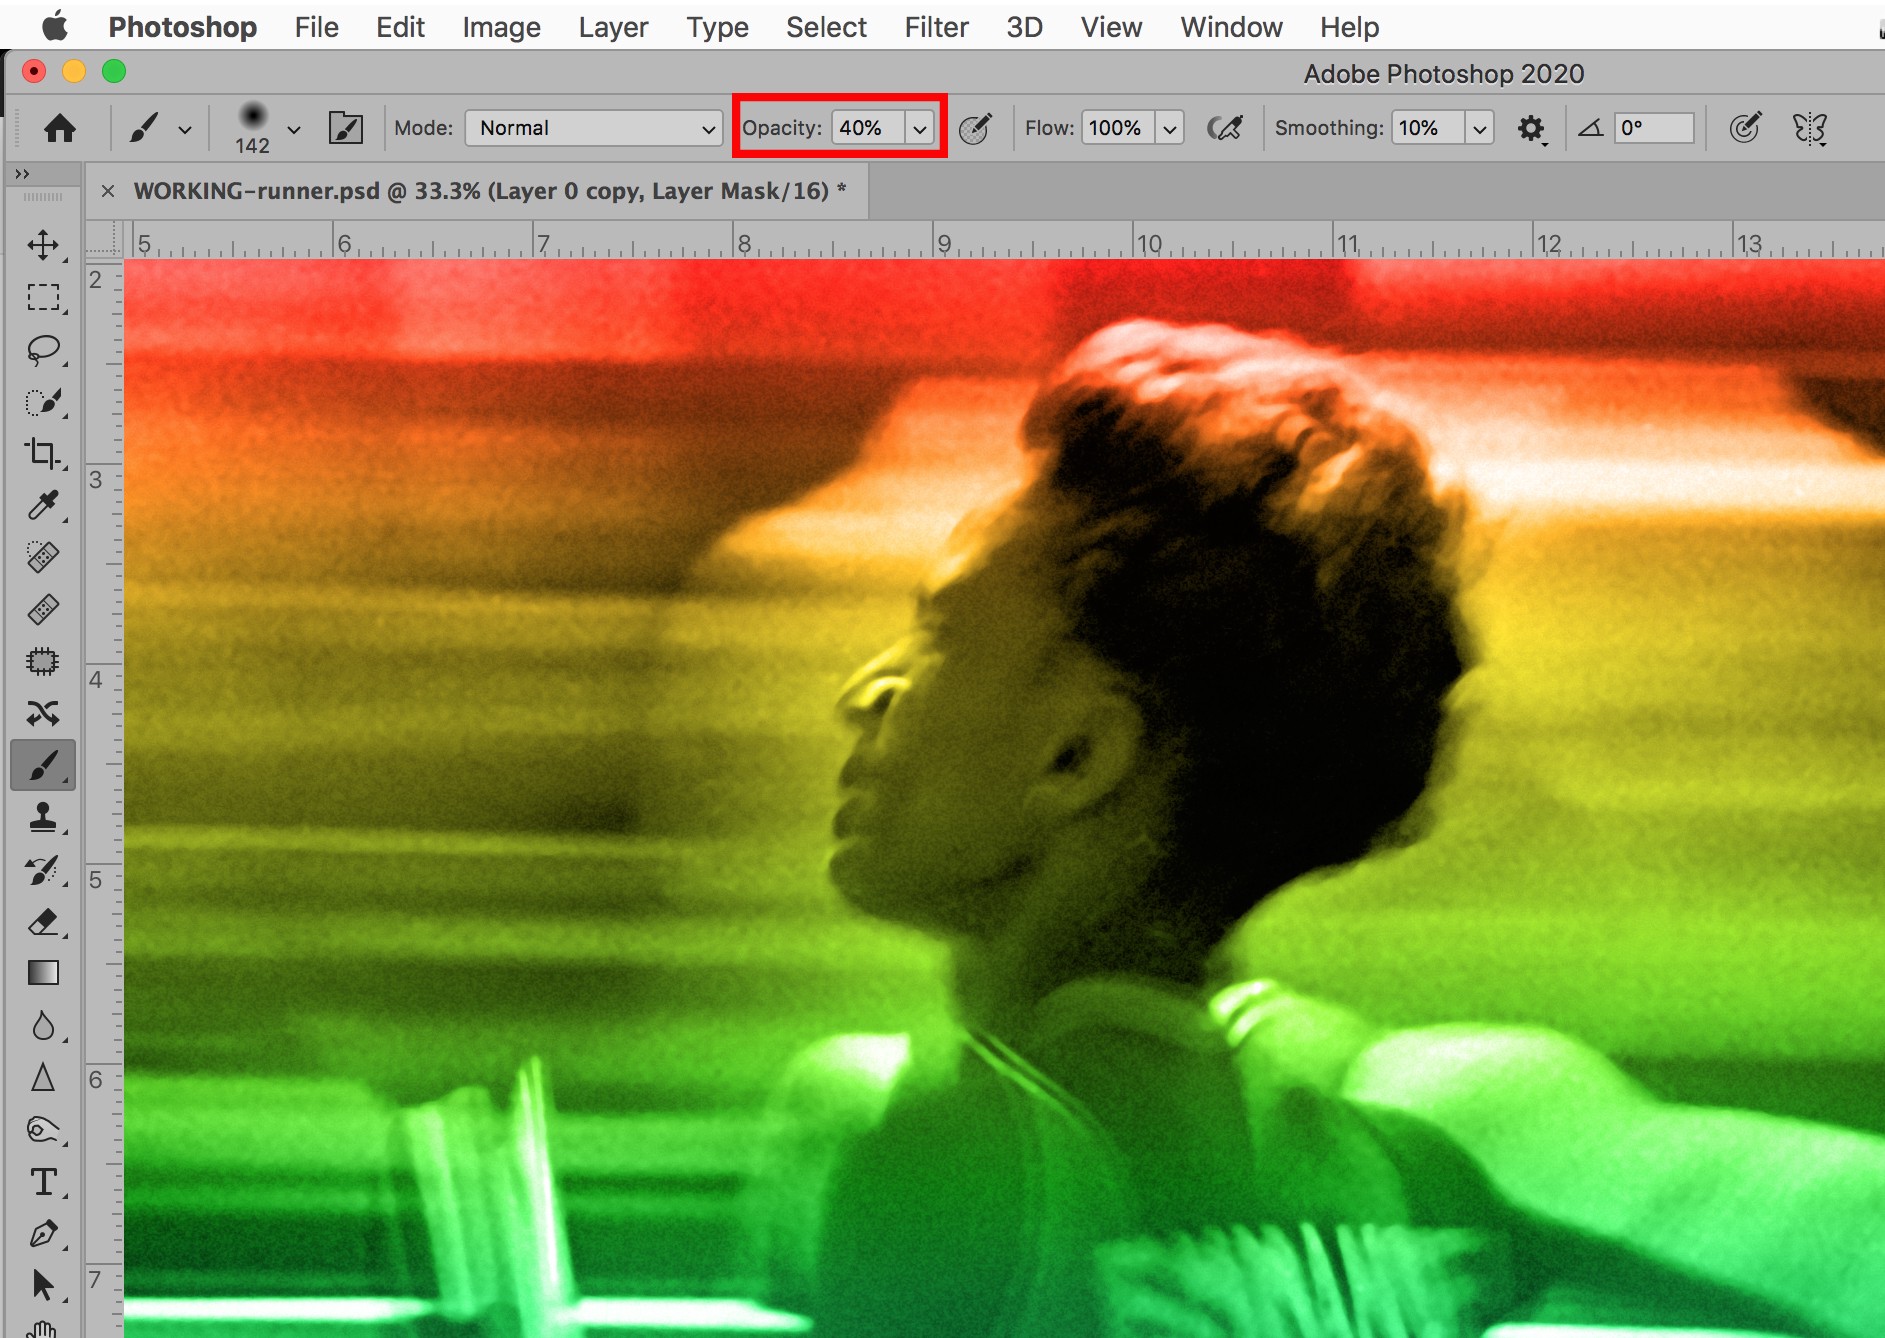
Task: Pick the Clone Stamp tool
Action: (x=43, y=818)
